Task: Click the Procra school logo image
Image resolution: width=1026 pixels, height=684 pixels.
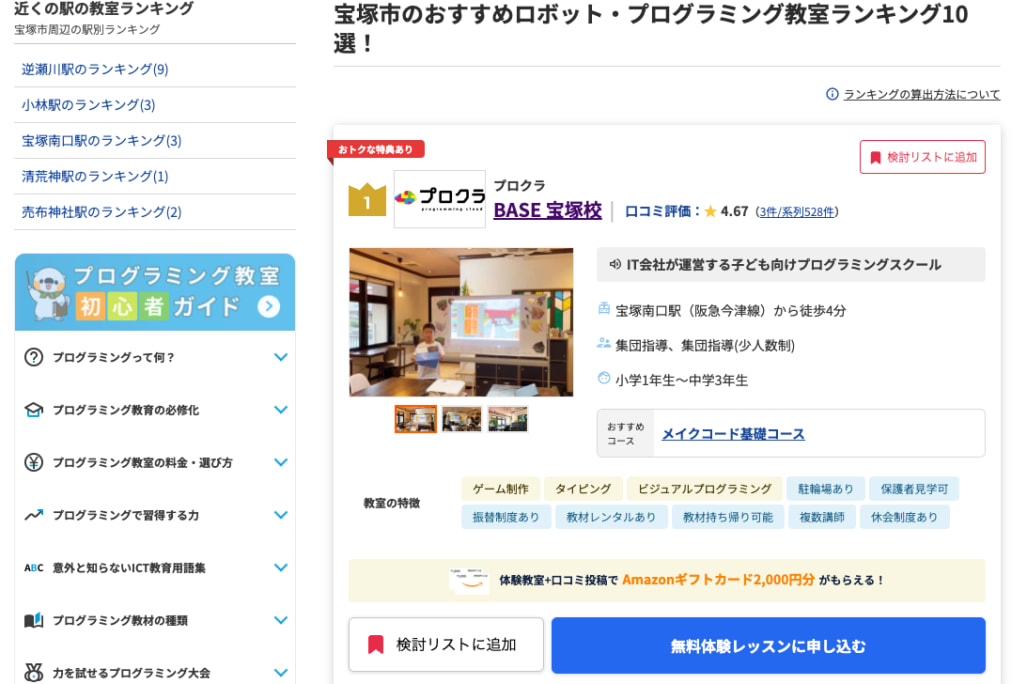Action: pos(439,199)
